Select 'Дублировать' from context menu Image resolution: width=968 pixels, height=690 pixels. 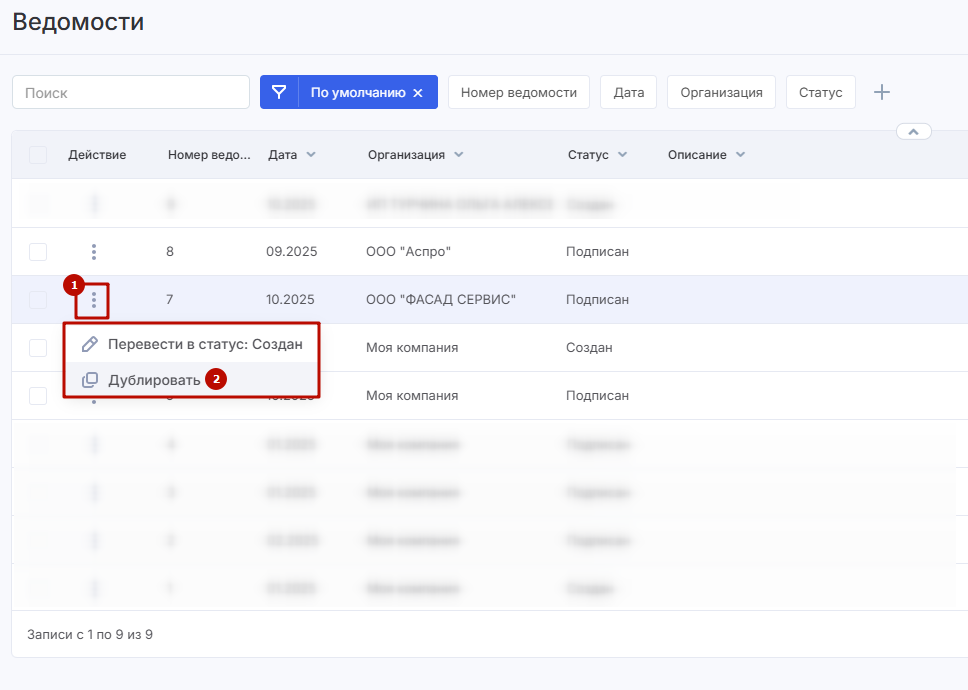(154, 380)
